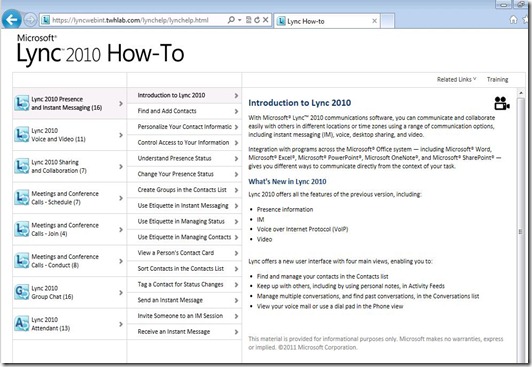Open the Find and Add Contacts topic

coord(184,111)
